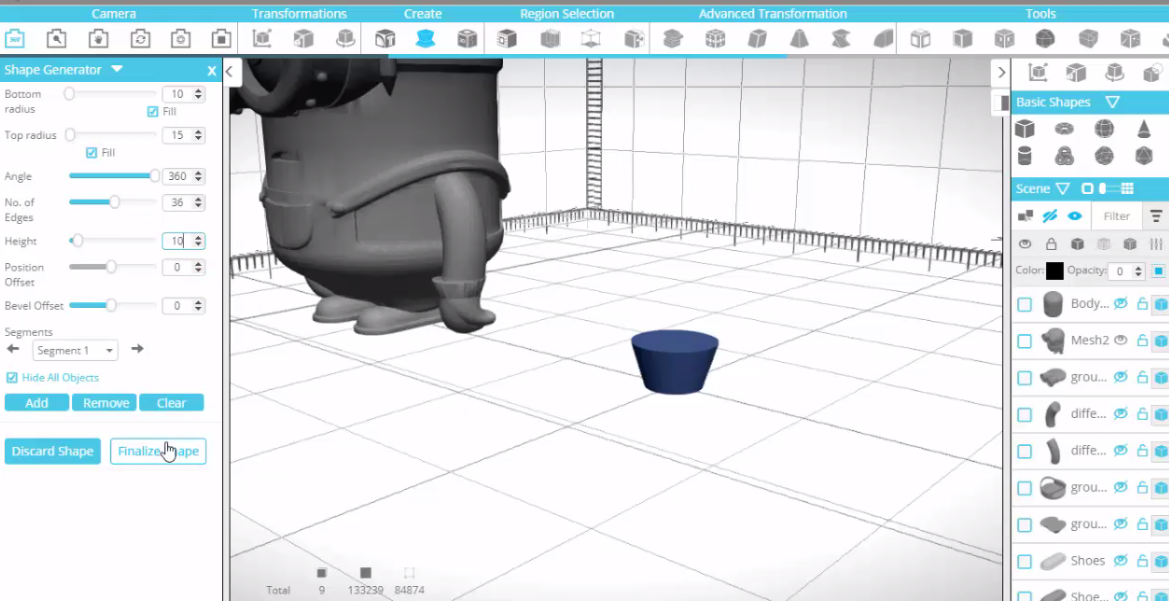1169x601 pixels.
Task: Click the Rotate icon in the top Transformations group
Action: tap(344, 38)
